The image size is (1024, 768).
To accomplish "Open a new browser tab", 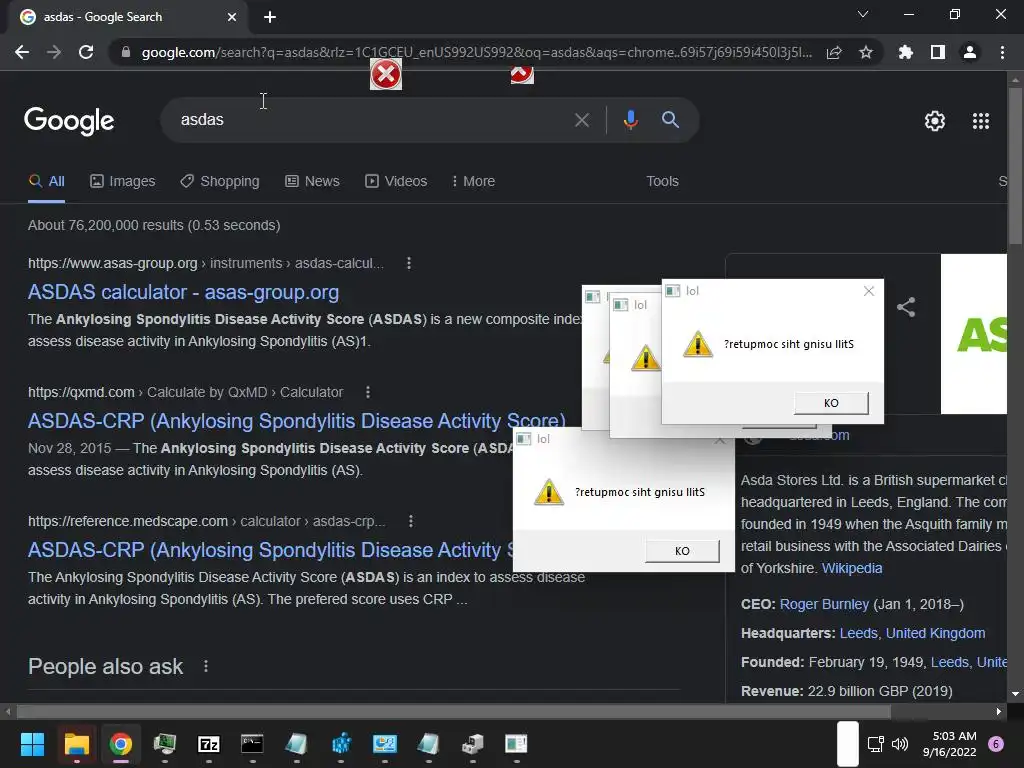I will (270, 17).
